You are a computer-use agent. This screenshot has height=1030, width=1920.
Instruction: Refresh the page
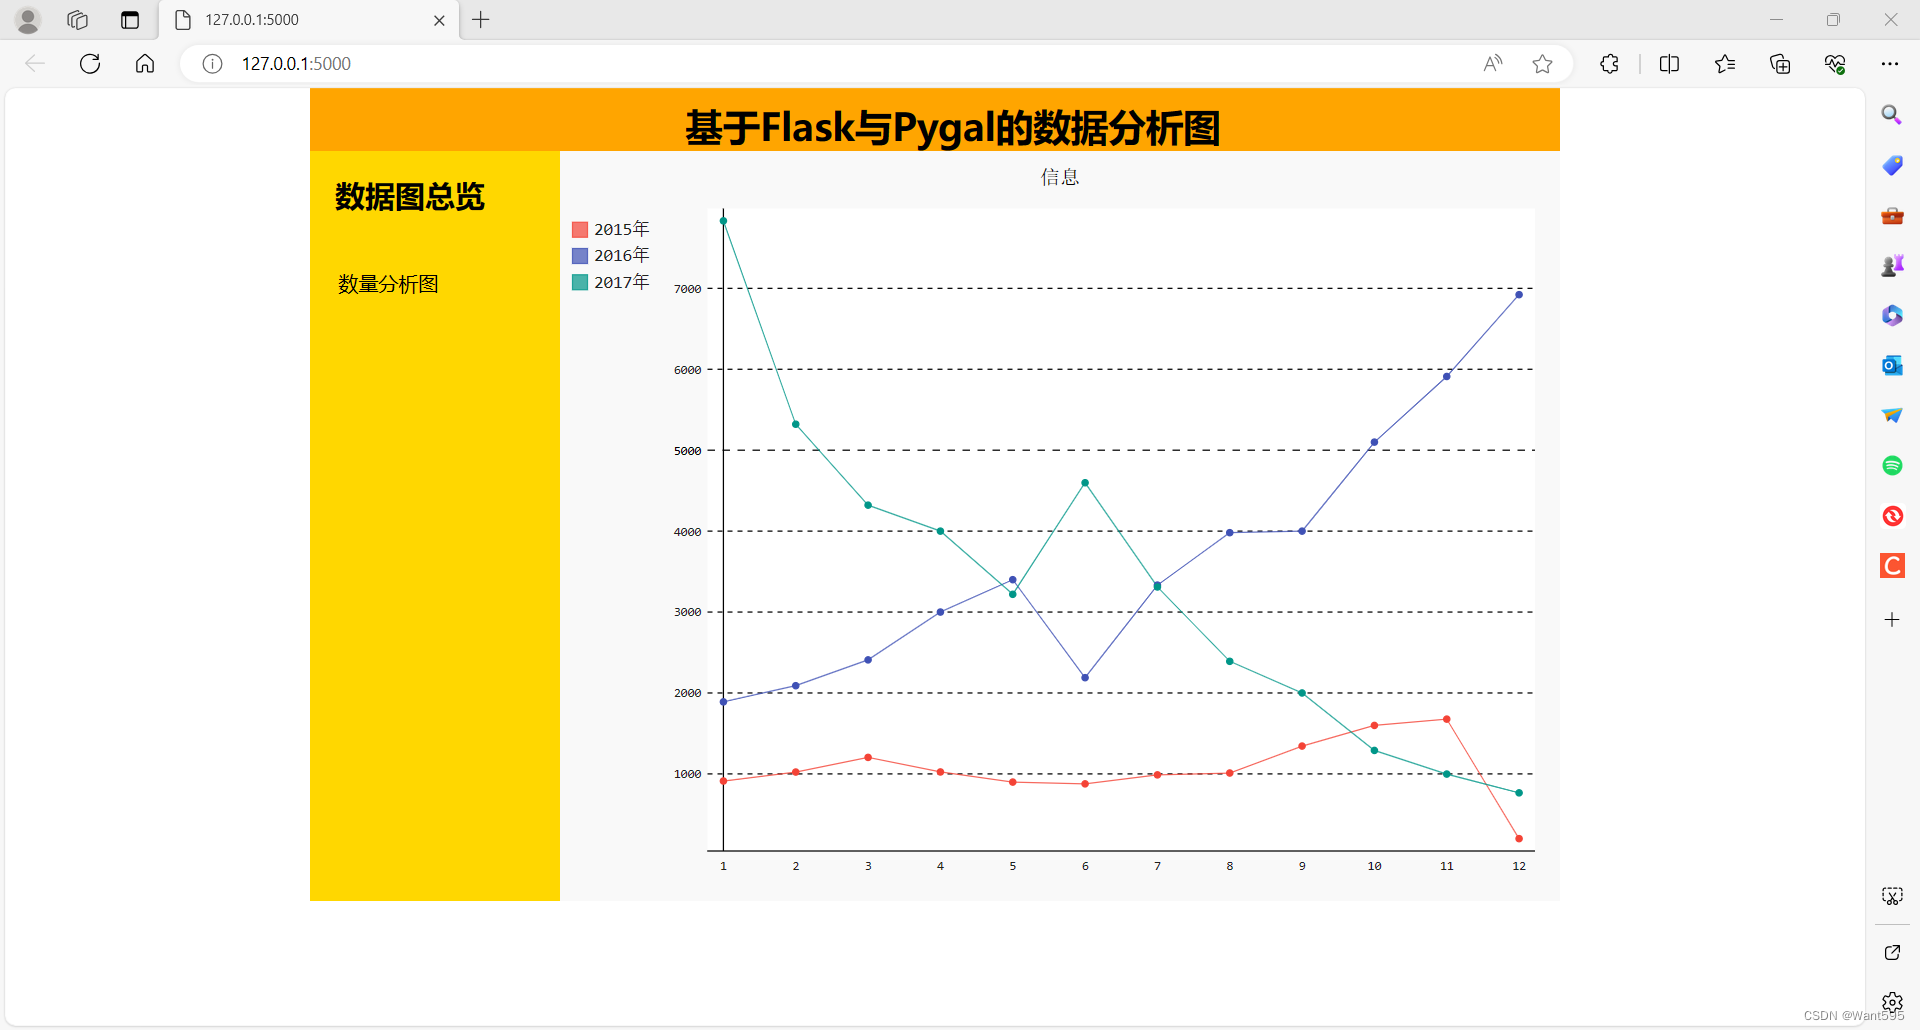click(90, 64)
